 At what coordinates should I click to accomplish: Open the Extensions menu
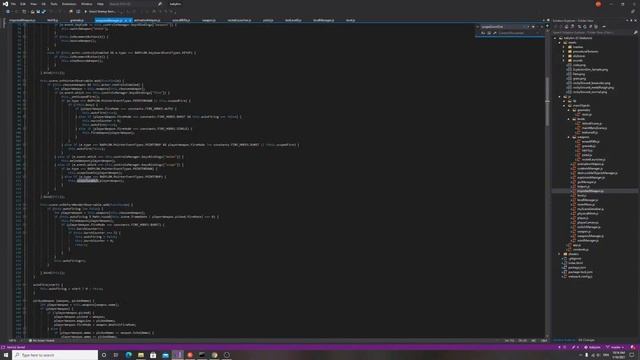pos(69,4)
